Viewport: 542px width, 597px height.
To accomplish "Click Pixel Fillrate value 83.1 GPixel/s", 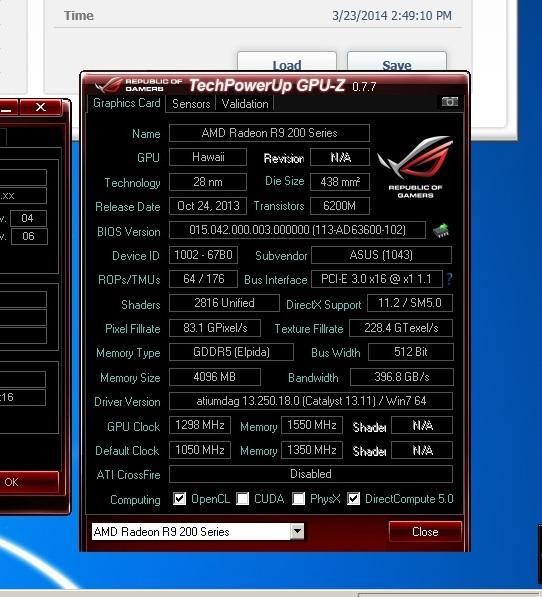I will (x=215, y=328).
